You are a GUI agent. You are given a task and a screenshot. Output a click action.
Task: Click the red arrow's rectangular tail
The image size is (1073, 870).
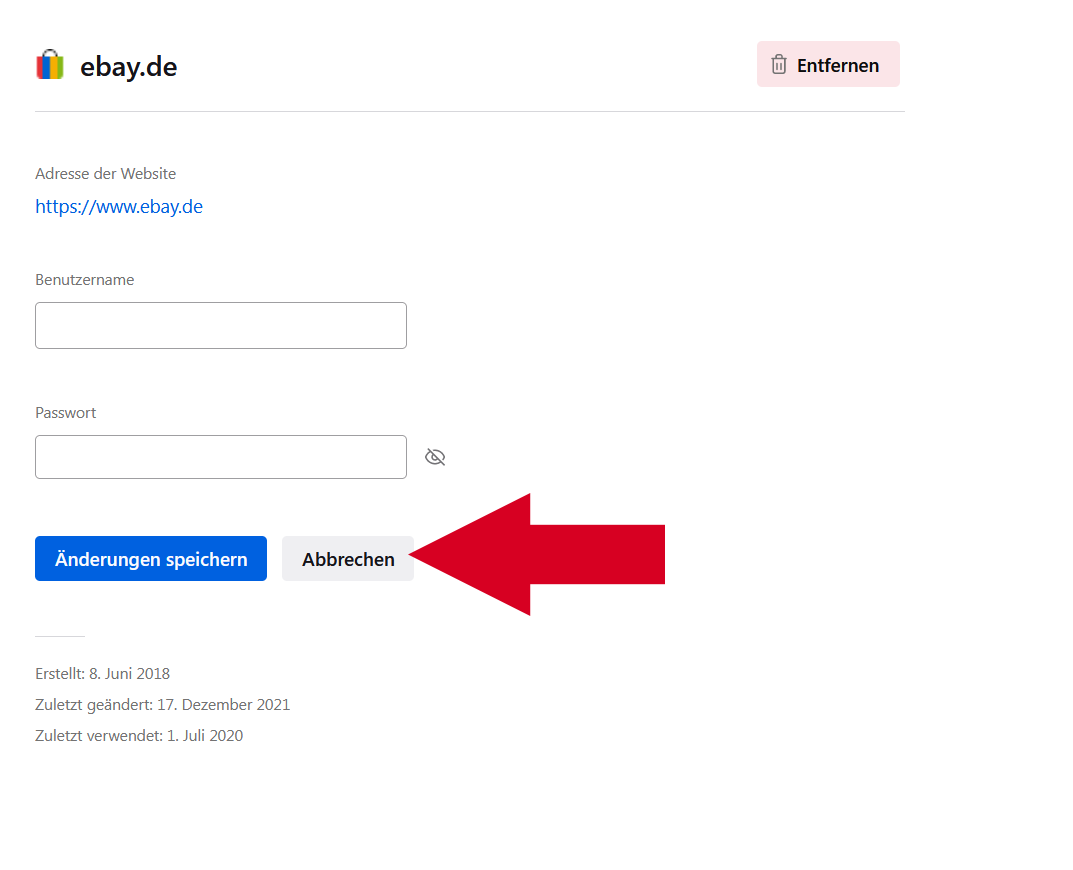click(597, 554)
